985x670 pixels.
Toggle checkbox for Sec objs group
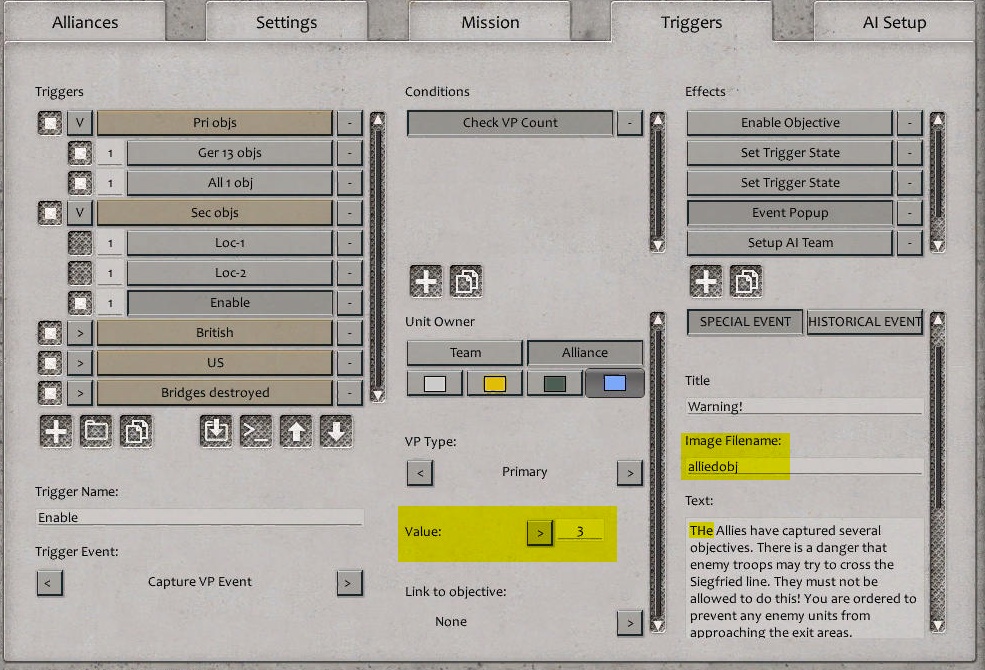[x=50, y=213]
